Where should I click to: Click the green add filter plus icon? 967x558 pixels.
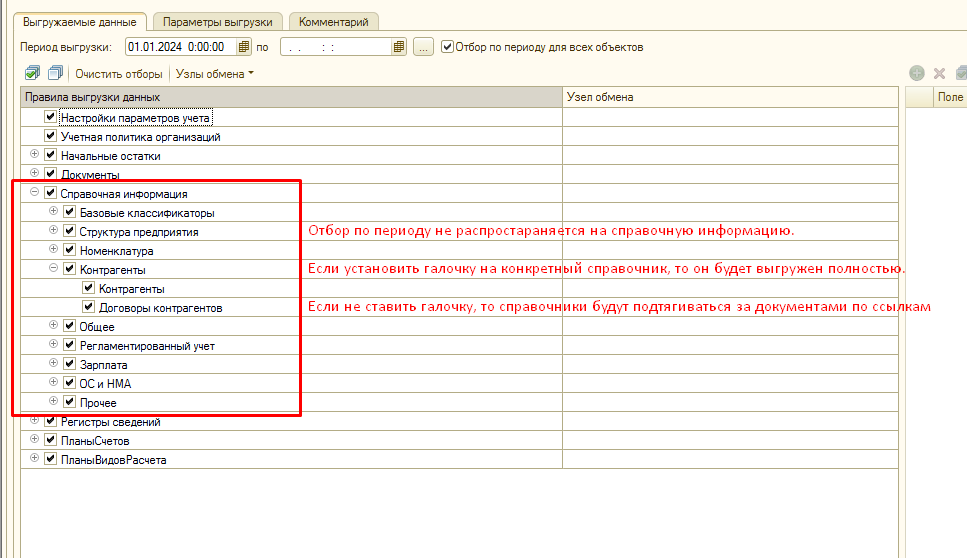pos(916,73)
